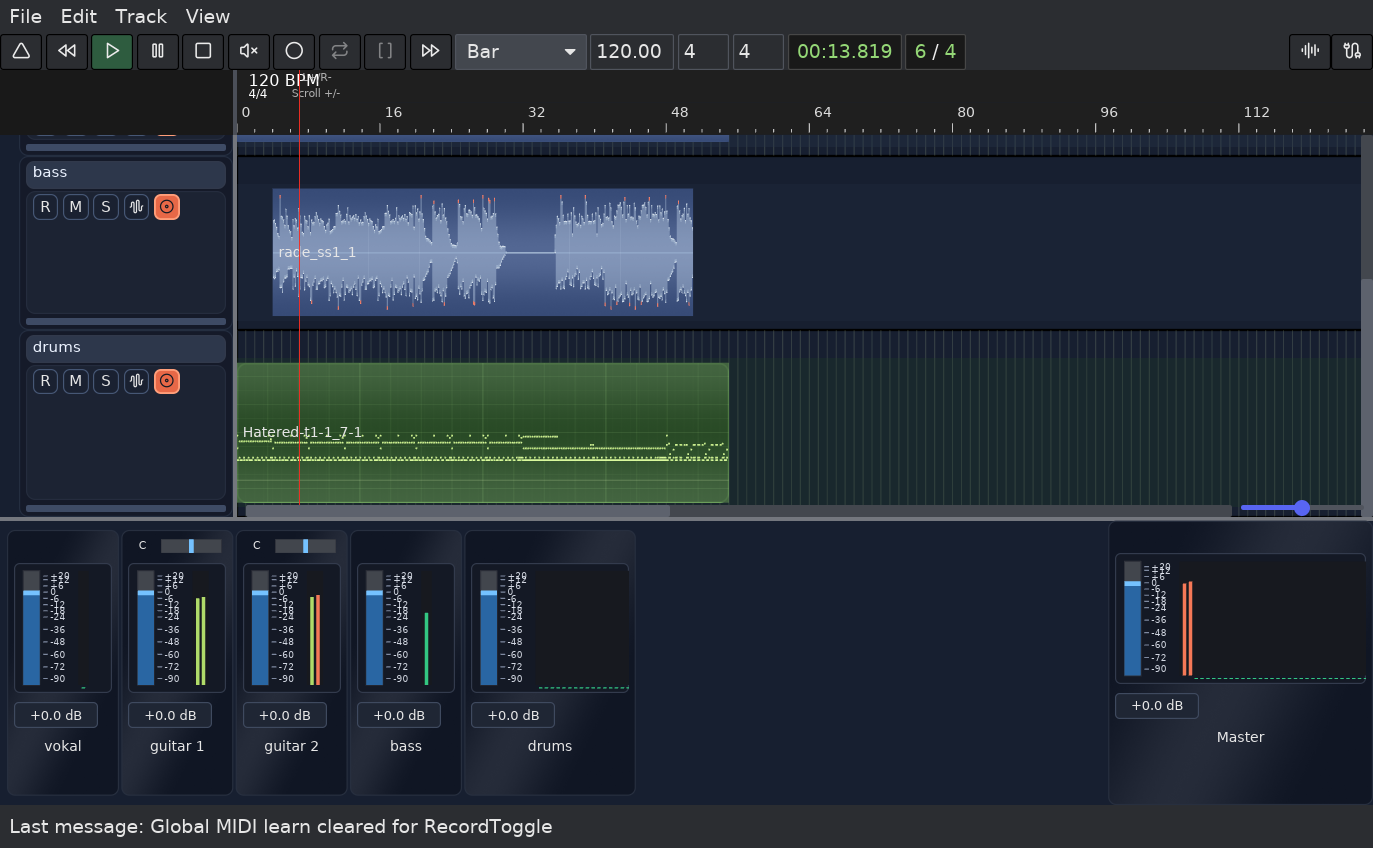Click the punch range bracket icon
Viewport: 1373px width, 848px height.
point(385,51)
